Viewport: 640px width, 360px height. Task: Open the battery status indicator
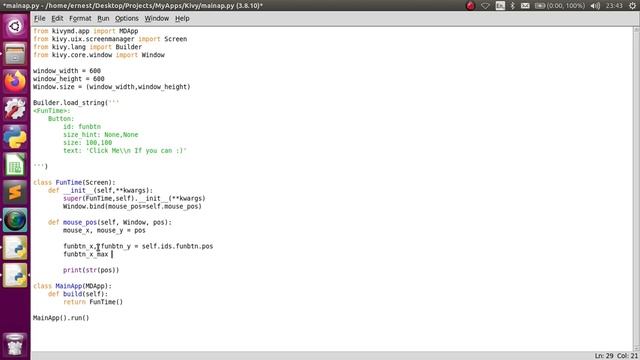coord(559,6)
